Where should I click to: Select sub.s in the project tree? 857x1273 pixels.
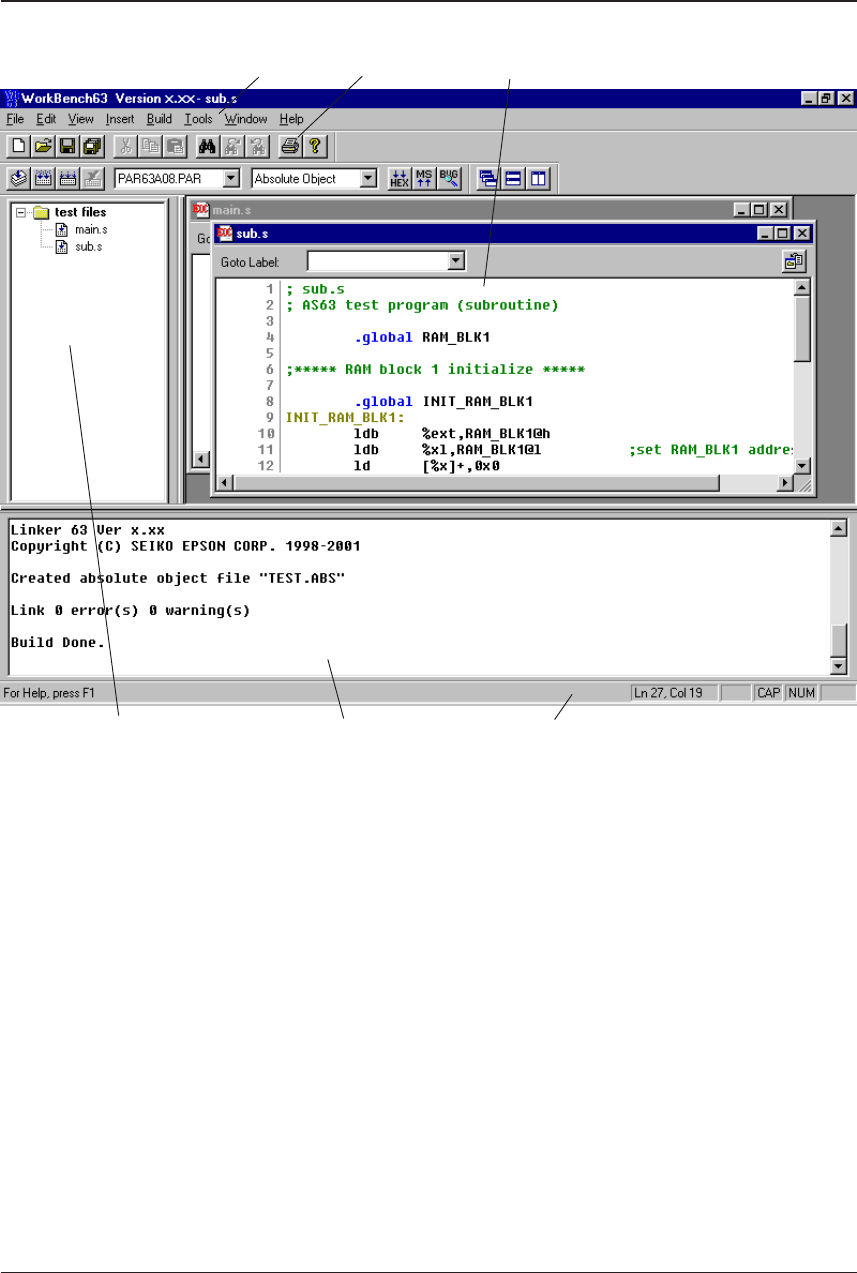click(x=88, y=246)
